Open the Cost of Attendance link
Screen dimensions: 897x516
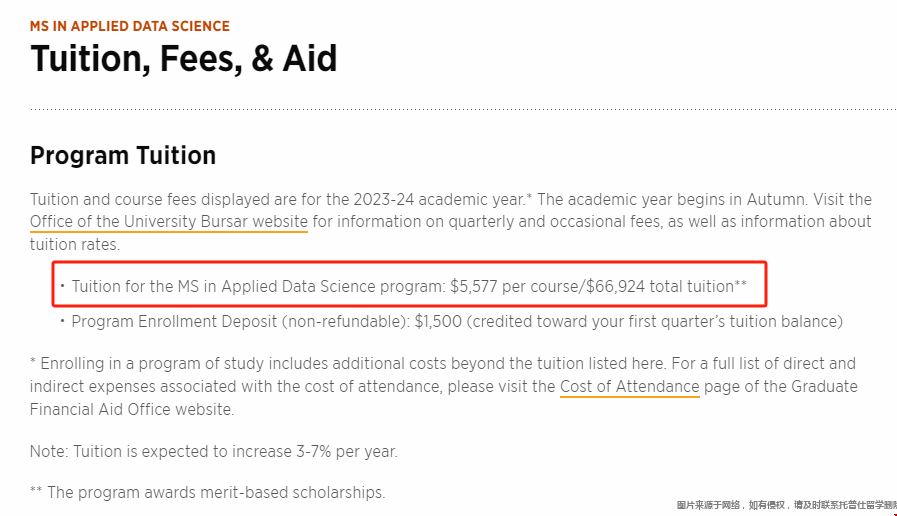[x=629, y=387]
